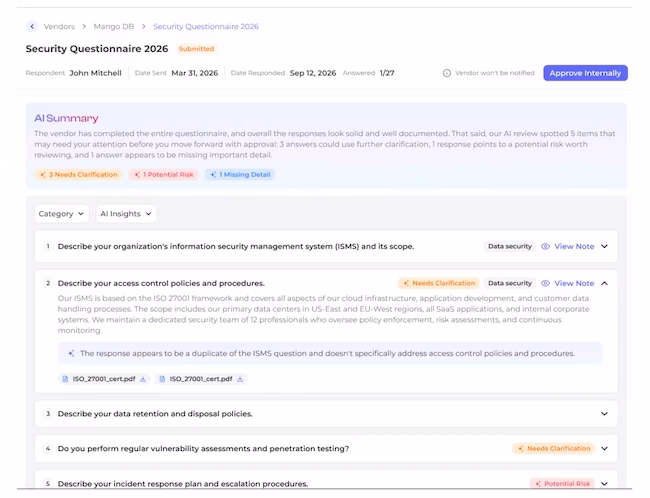650x498 pixels.
Task: Expand question 1 about ISMS scope
Action: tap(604, 246)
